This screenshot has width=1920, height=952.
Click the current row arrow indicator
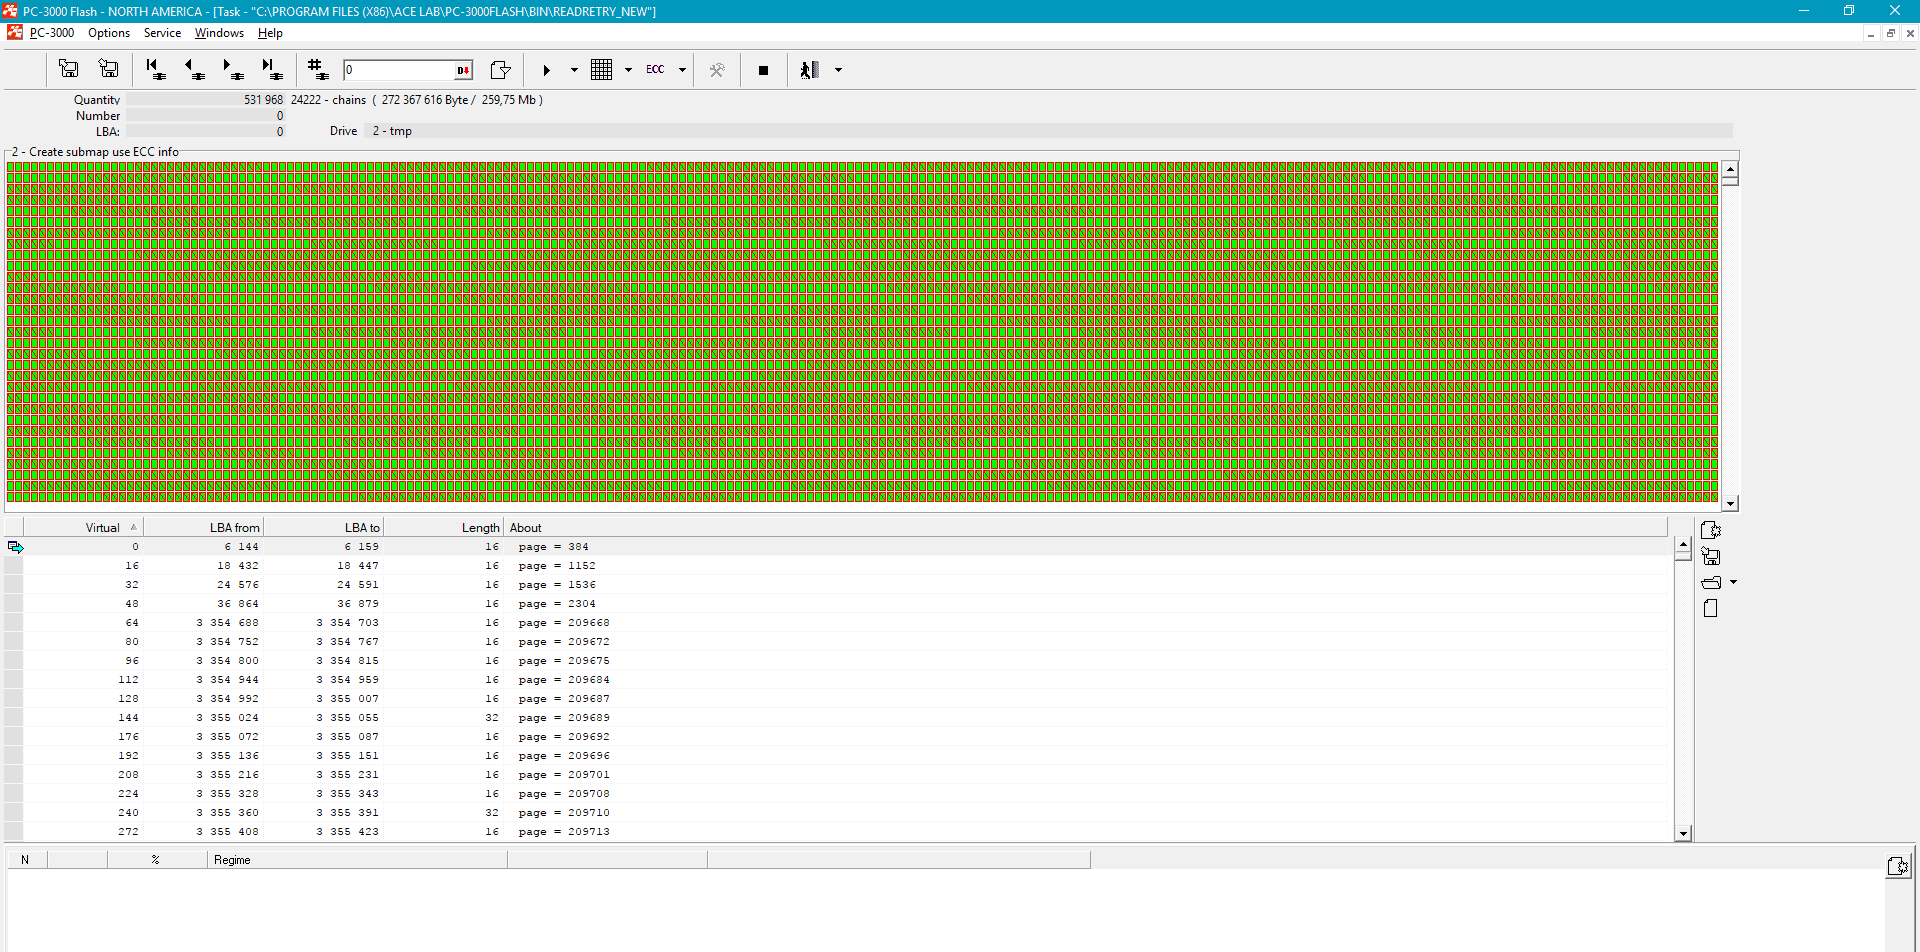pos(15,547)
